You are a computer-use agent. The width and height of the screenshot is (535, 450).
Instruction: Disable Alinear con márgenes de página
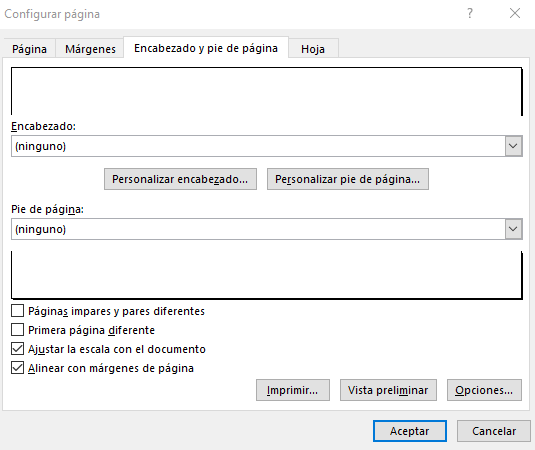click(17, 368)
